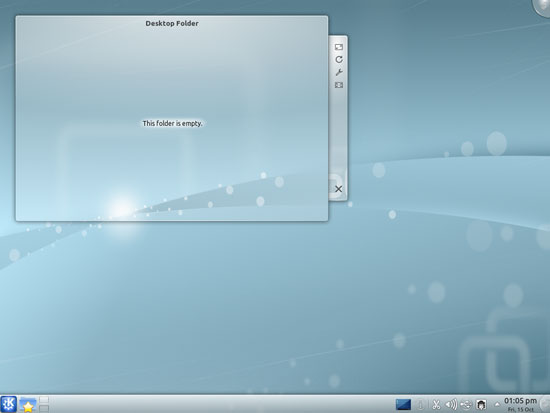
Task: Open the panel toolbox at panel's right end
Action: pos(545,404)
